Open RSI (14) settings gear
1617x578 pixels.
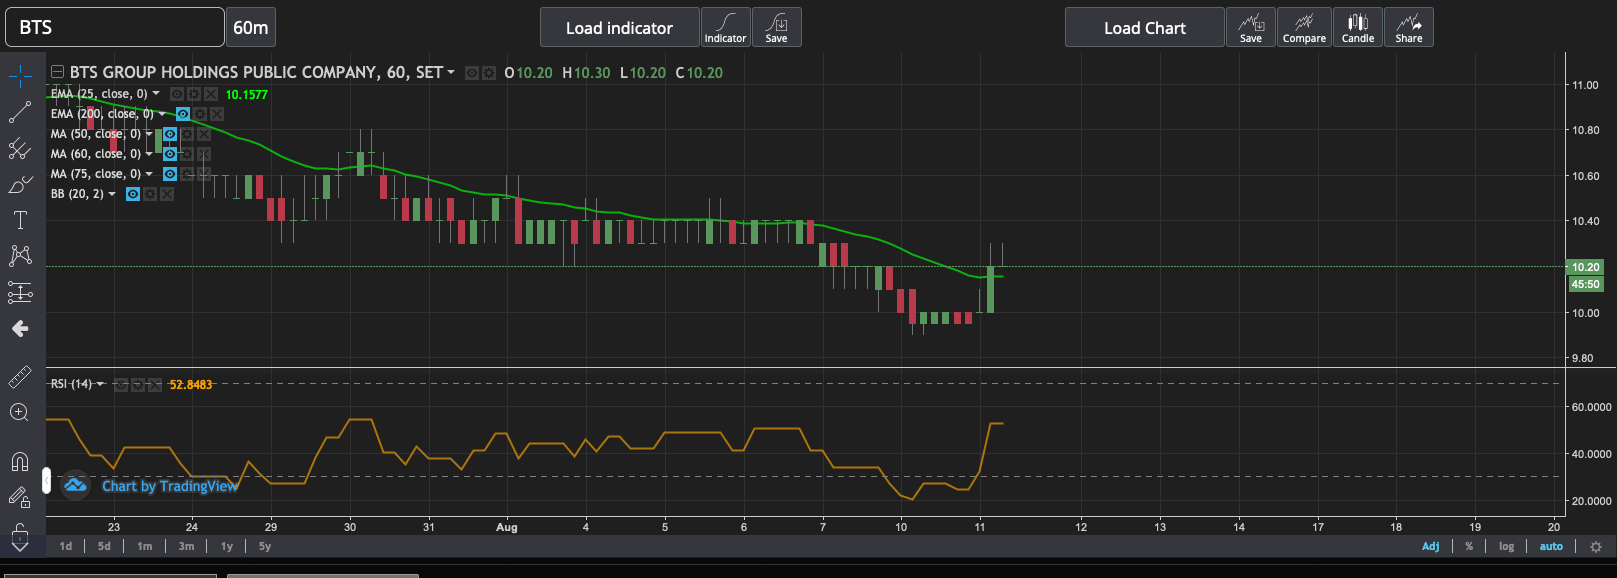(x=138, y=385)
